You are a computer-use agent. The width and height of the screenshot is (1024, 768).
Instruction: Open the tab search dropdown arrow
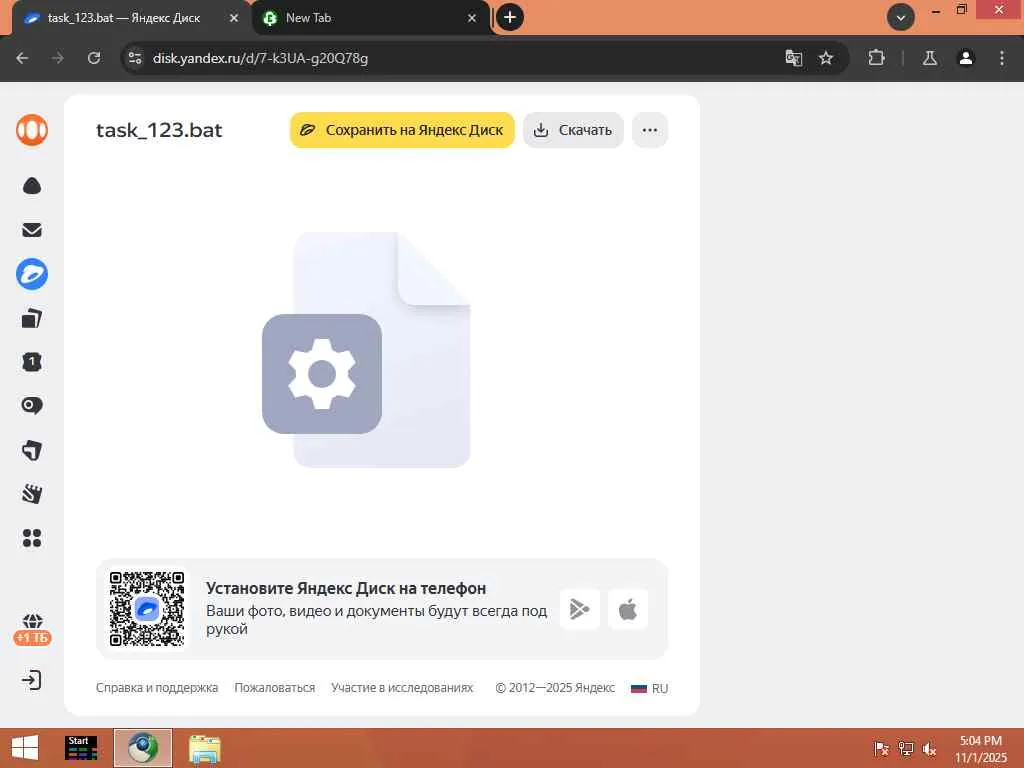coord(901,18)
